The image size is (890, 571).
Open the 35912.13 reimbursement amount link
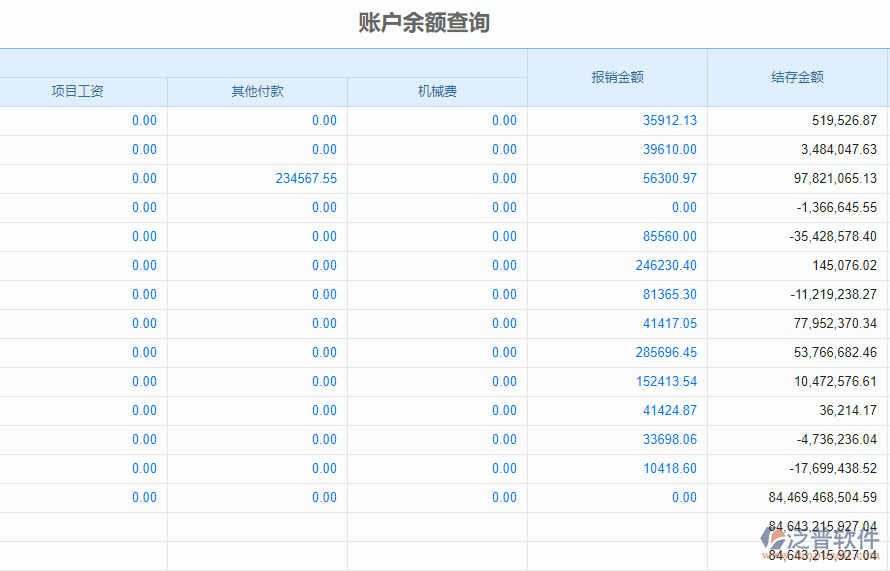point(669,121)
